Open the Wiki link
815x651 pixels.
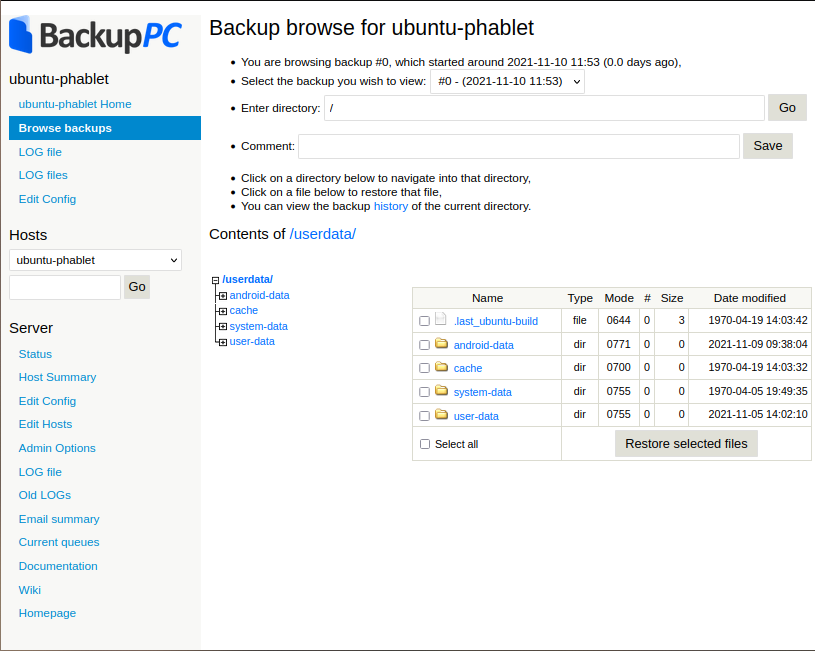pos(30,590)
